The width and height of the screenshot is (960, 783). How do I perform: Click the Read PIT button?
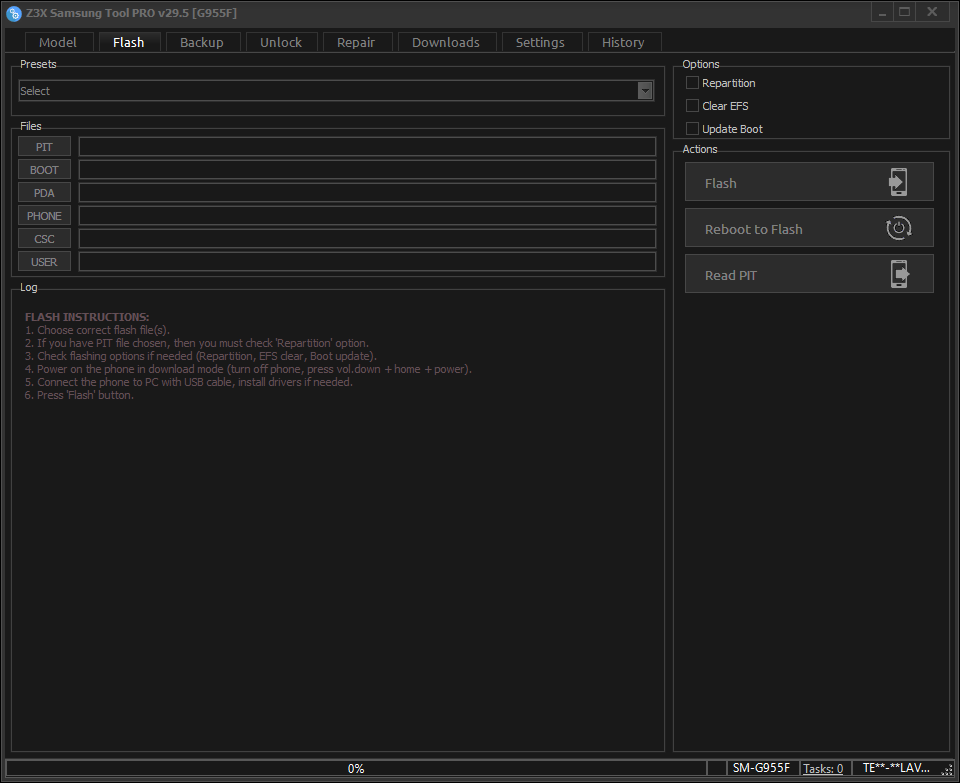809,274
